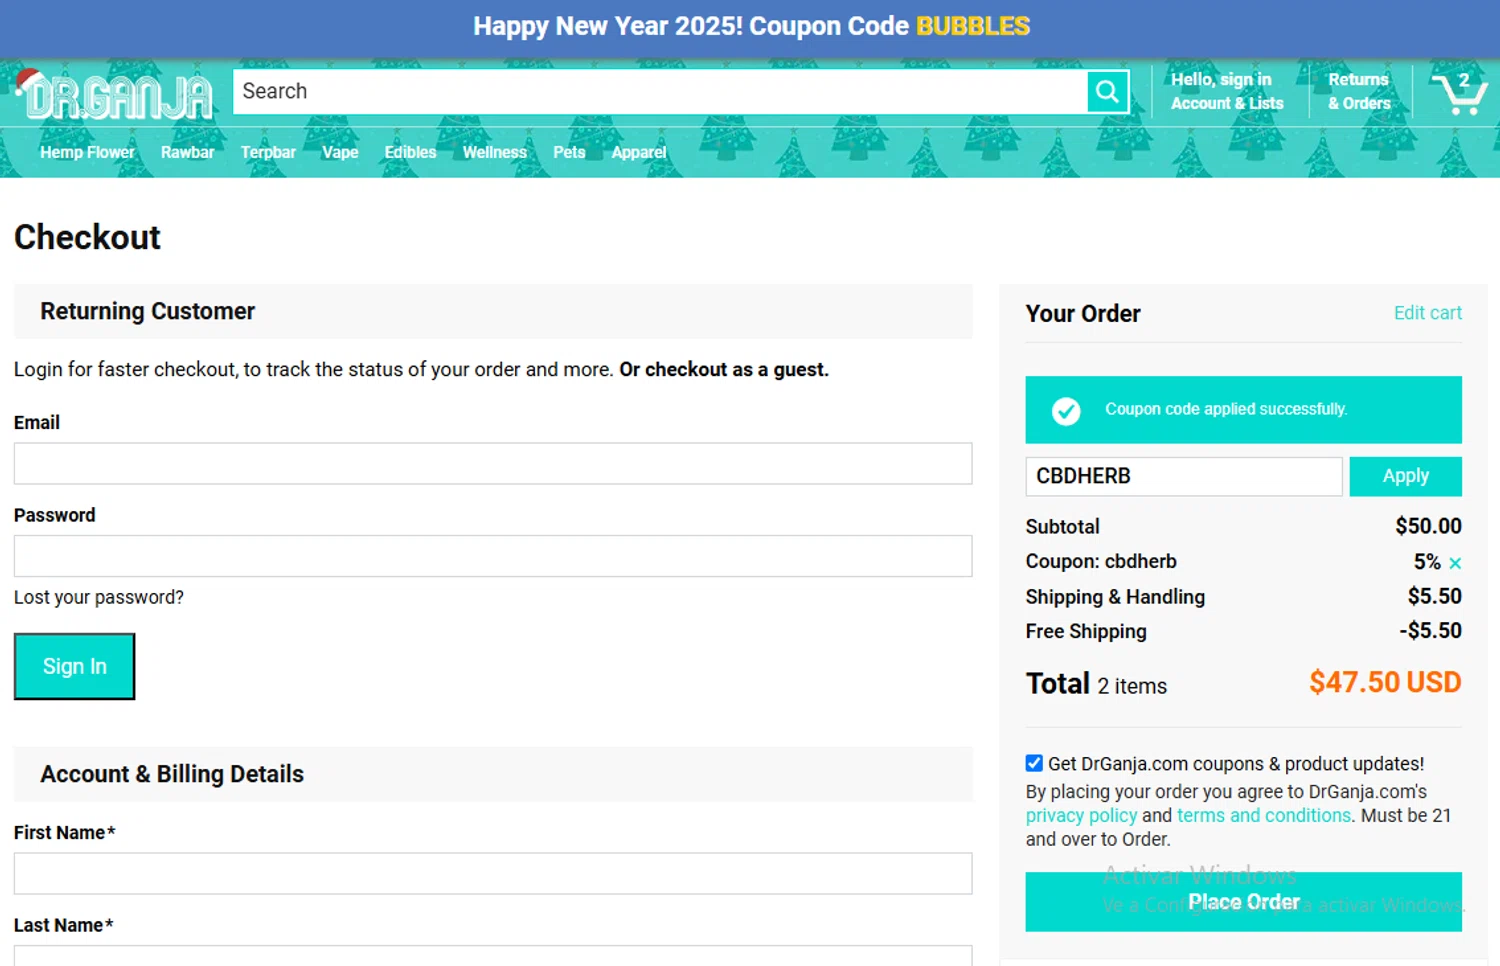
Task: Click Hello, sign in Account & Lists
Action: (1227, 91)
